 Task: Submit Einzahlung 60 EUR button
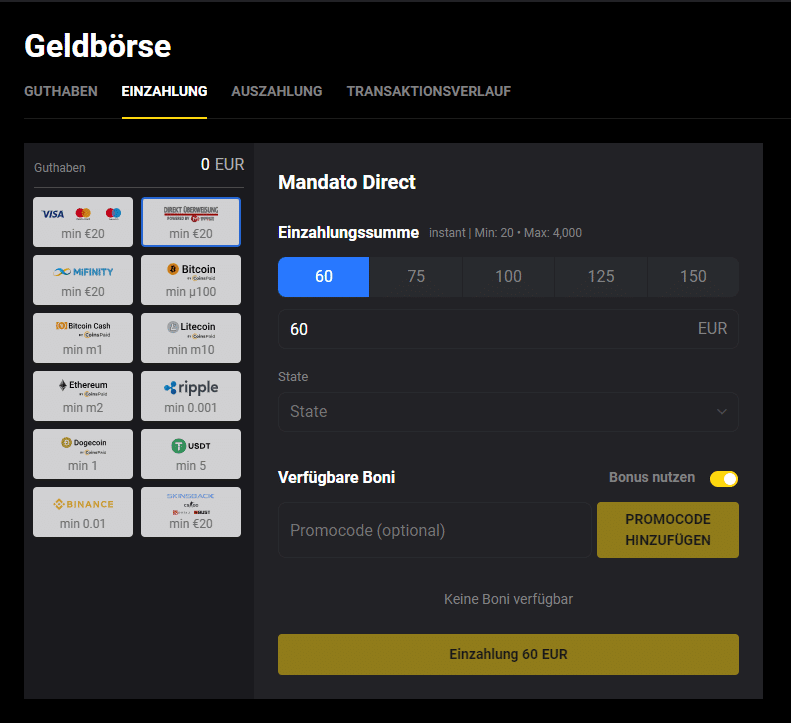click(x=508, y=654)
